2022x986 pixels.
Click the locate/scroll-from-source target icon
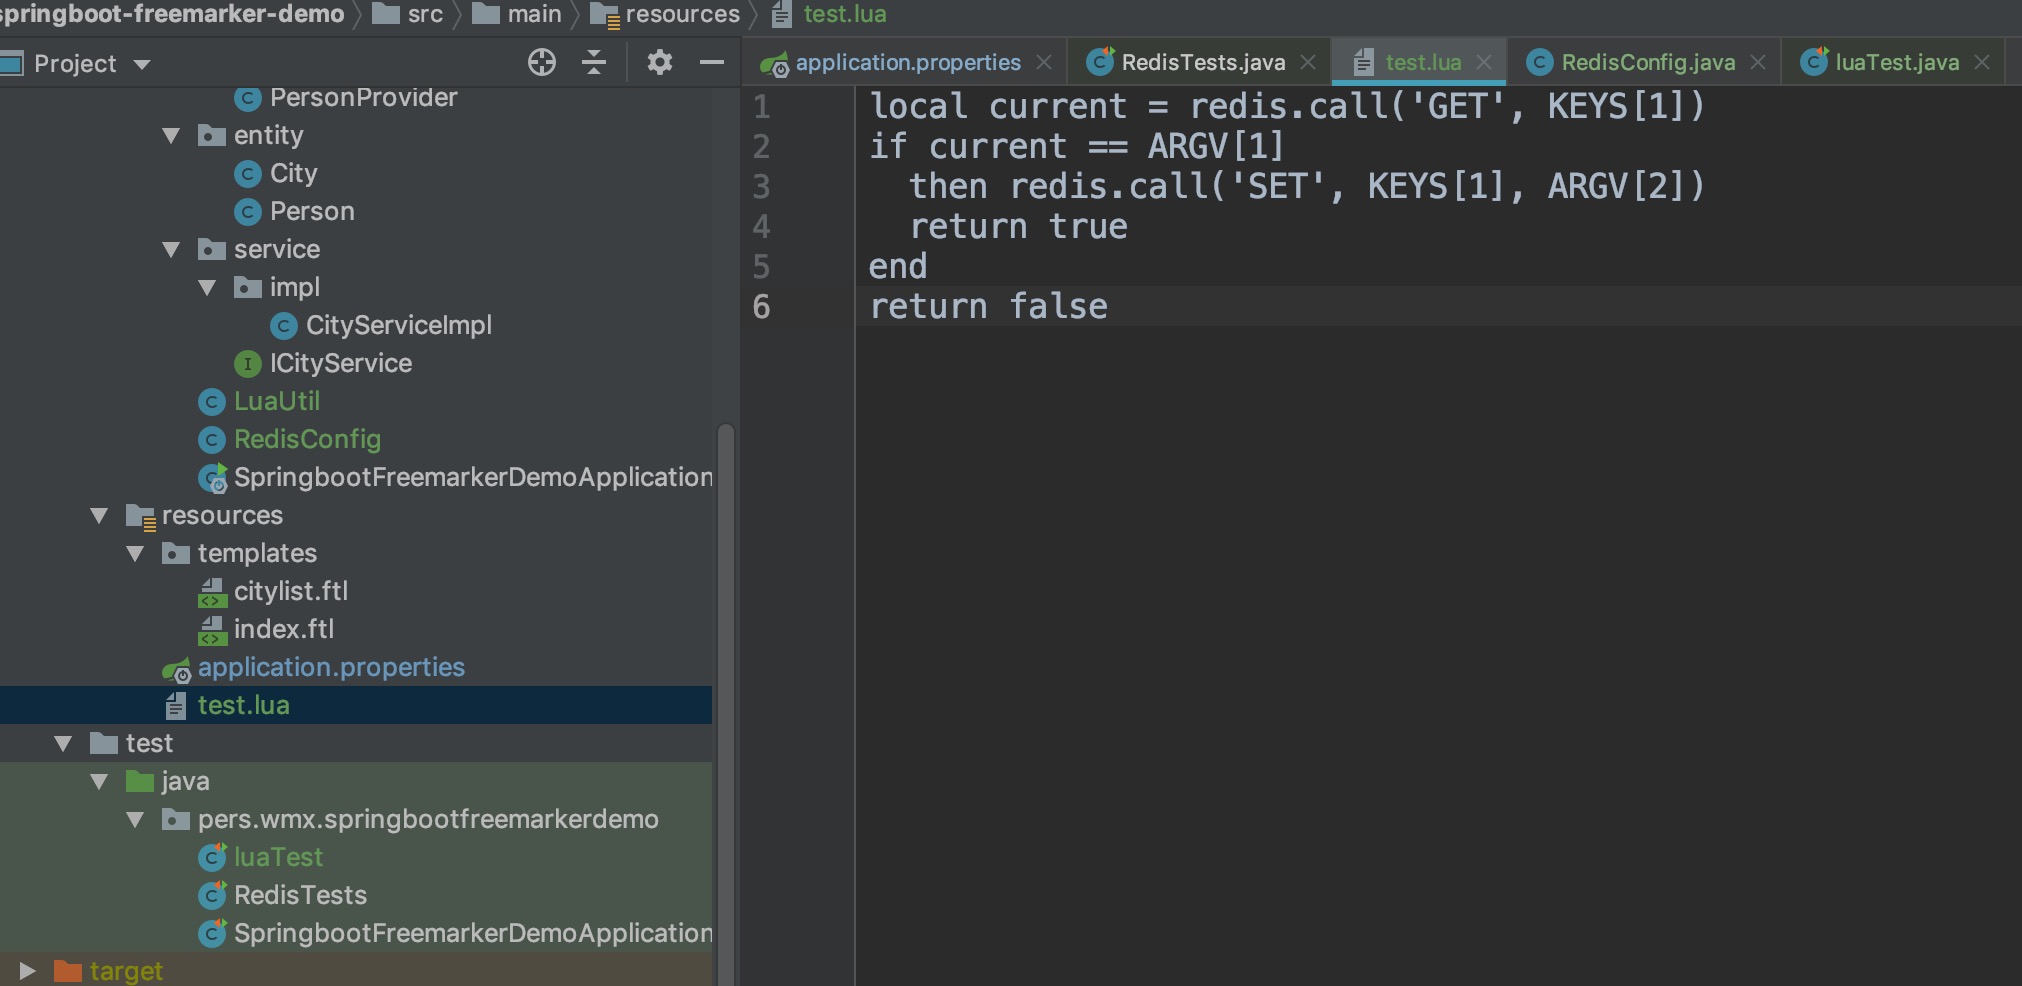[541, 63]
